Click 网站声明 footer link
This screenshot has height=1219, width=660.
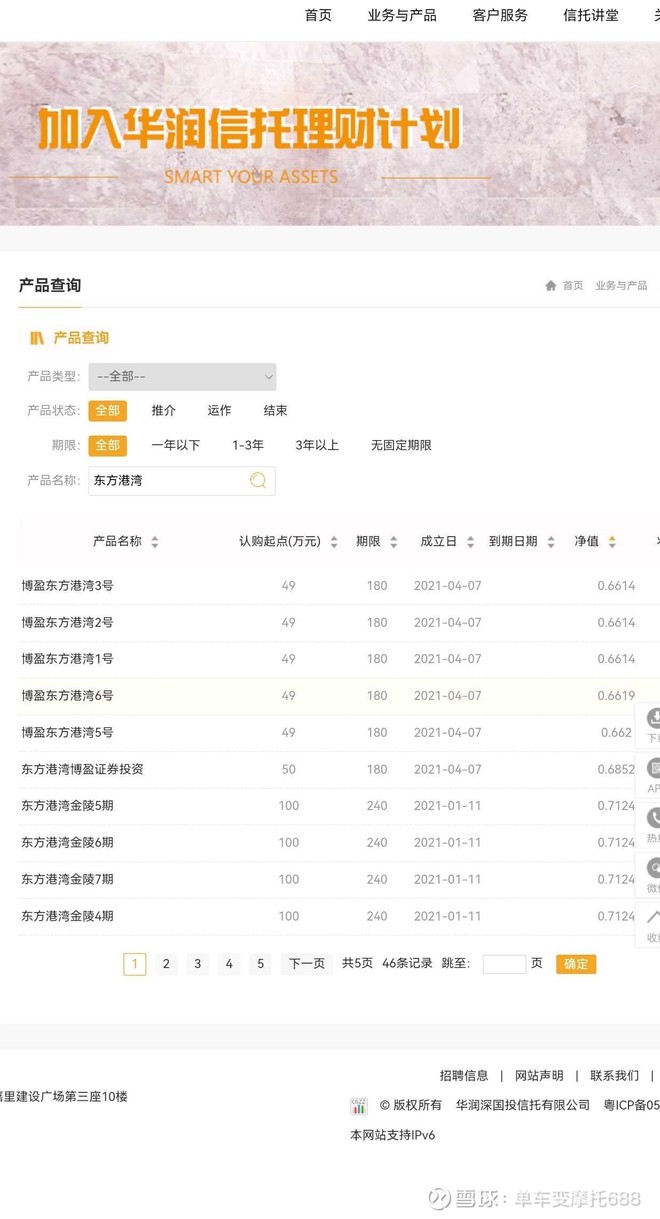539,1076
